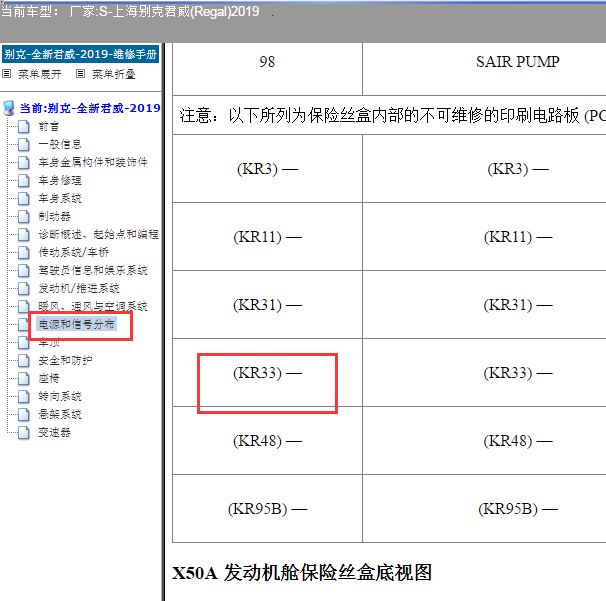Screen dimensions: 606x601
Task: Open 诊断概述、起始点和编程 in the tree
Action: (98, 234)
